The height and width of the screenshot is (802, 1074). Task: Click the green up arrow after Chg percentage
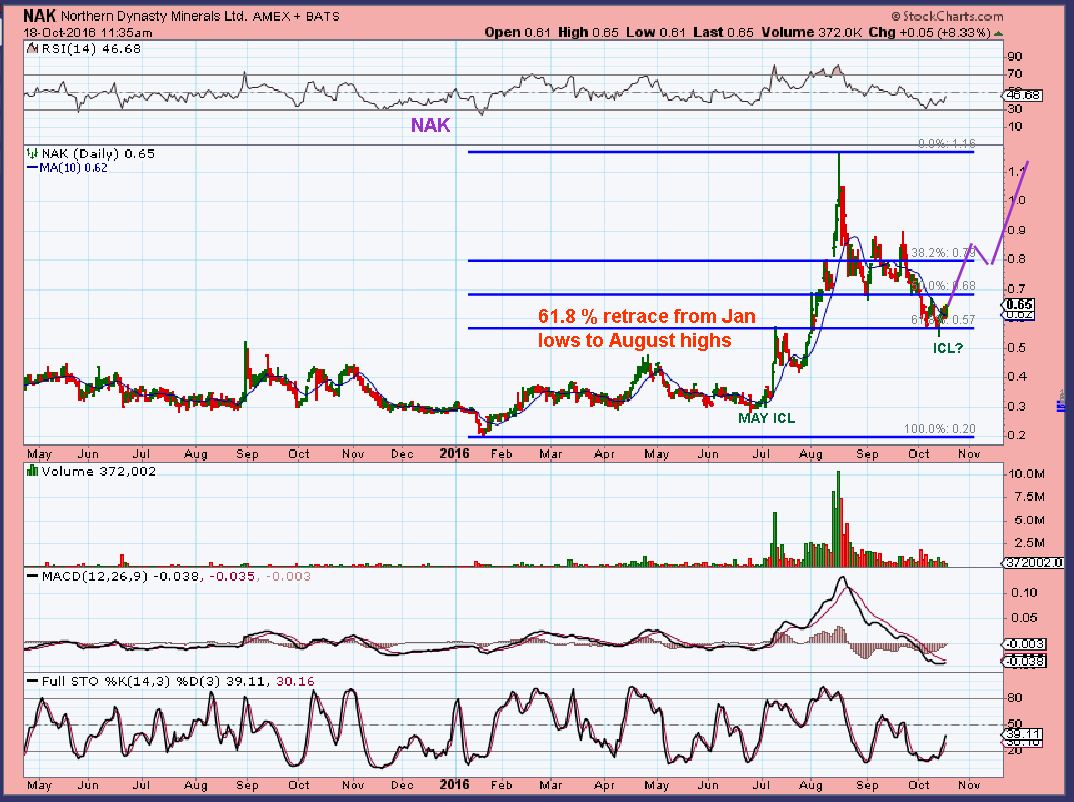click(999, 33)
